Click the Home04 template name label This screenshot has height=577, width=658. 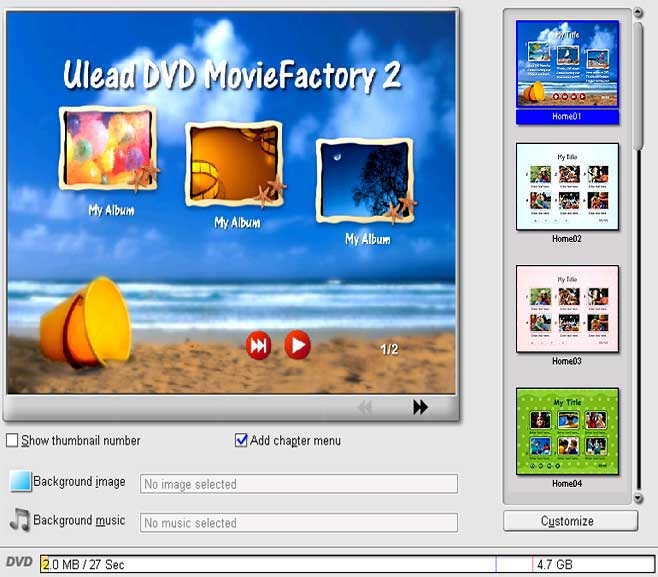pos(567,483)
